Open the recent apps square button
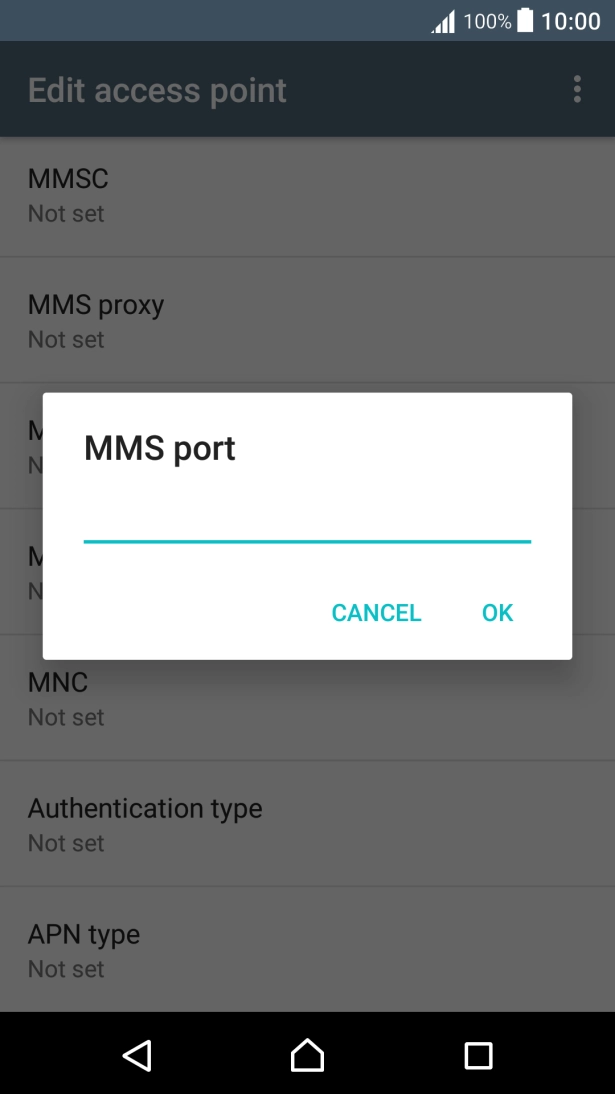Image resolution: width=615 pixels, height=1094 pixels. click(478, 1055)
